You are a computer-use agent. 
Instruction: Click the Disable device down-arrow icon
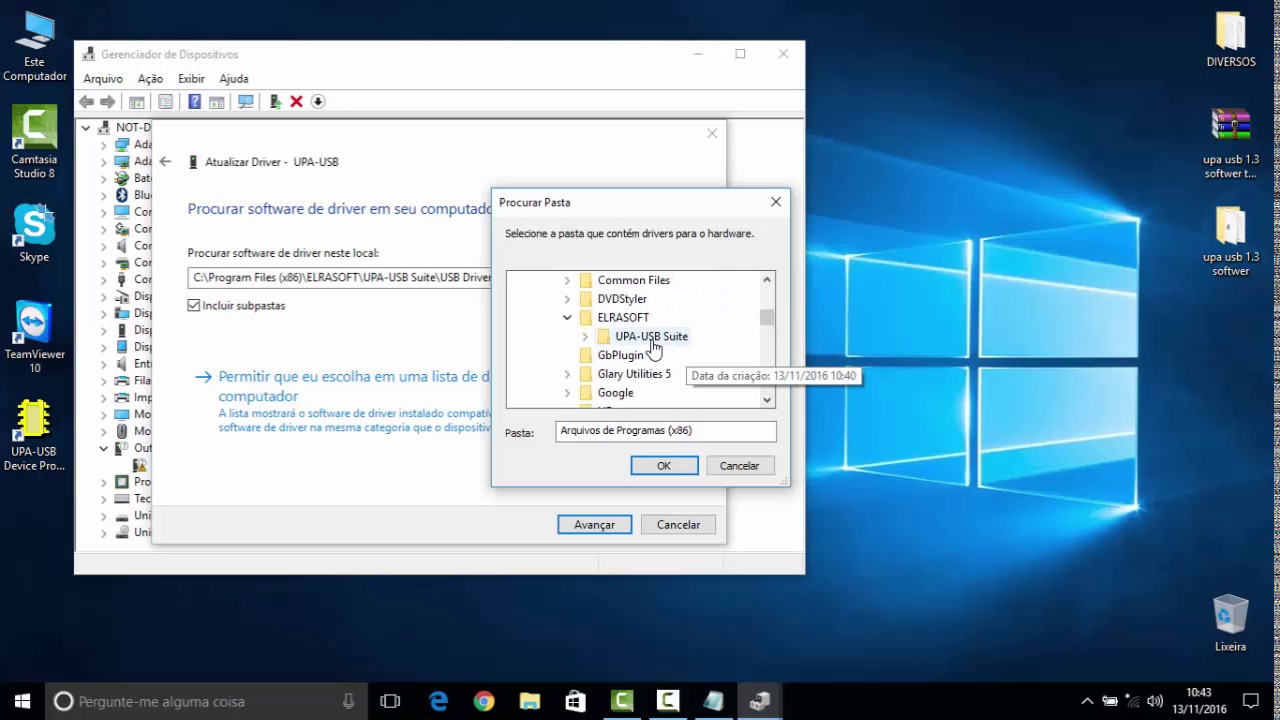[318, 102]
